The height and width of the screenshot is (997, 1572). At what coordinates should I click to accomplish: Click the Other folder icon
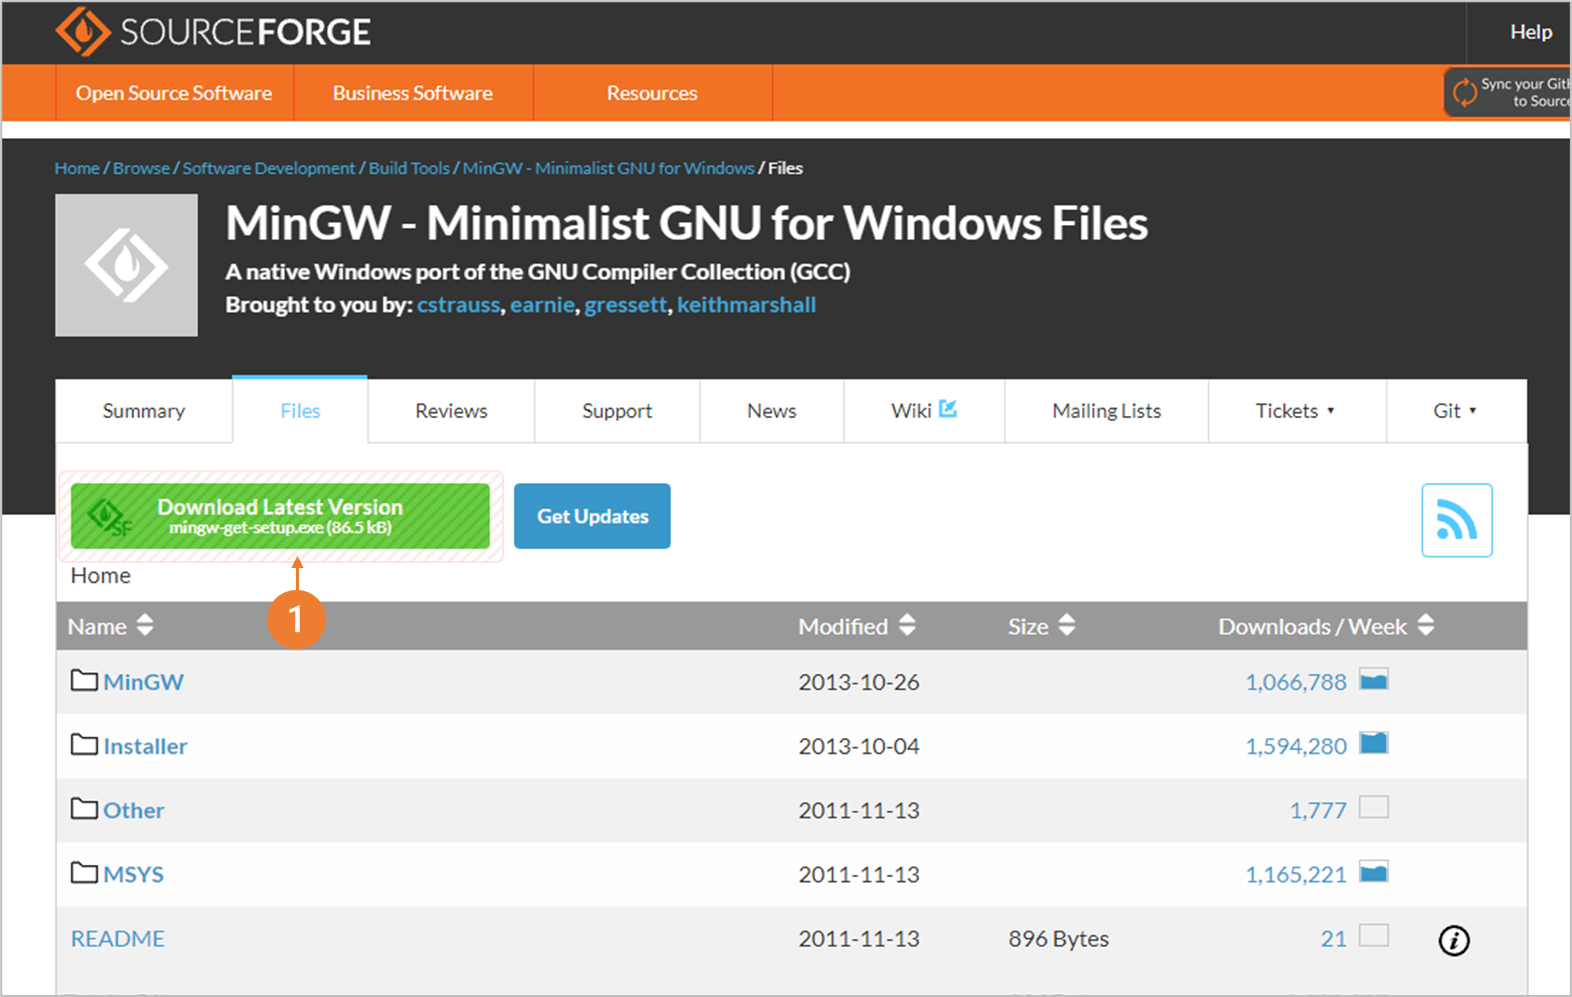coord(84,809)
